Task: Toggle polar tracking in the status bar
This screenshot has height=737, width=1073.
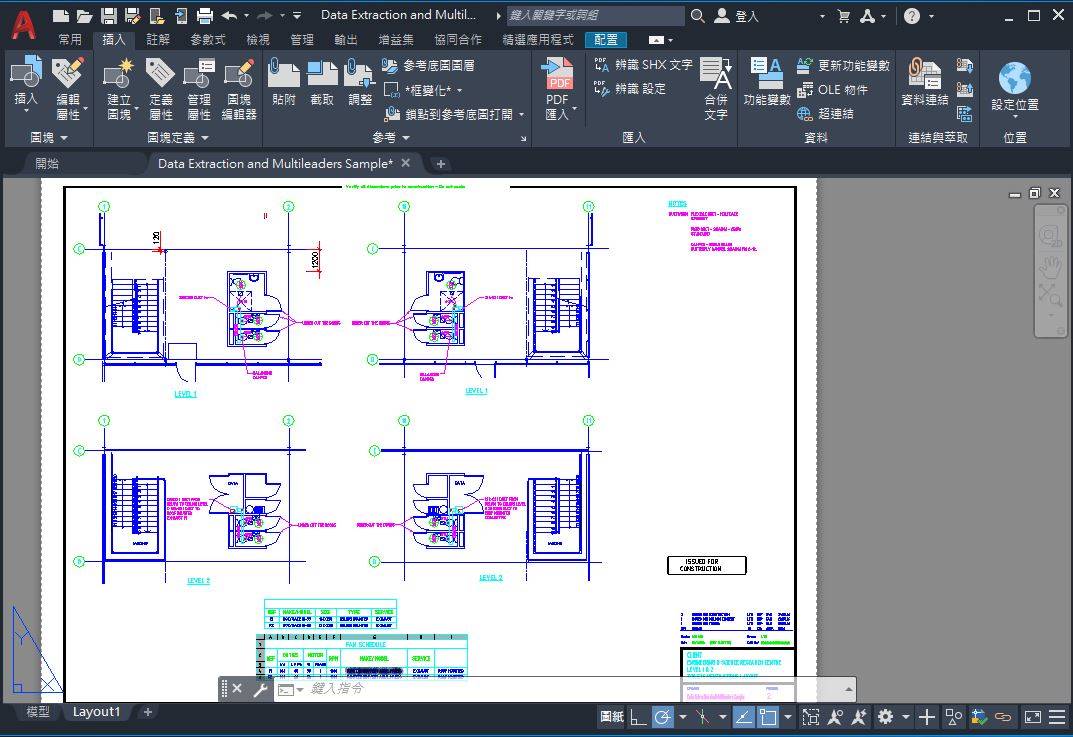Action: [662, 717]
